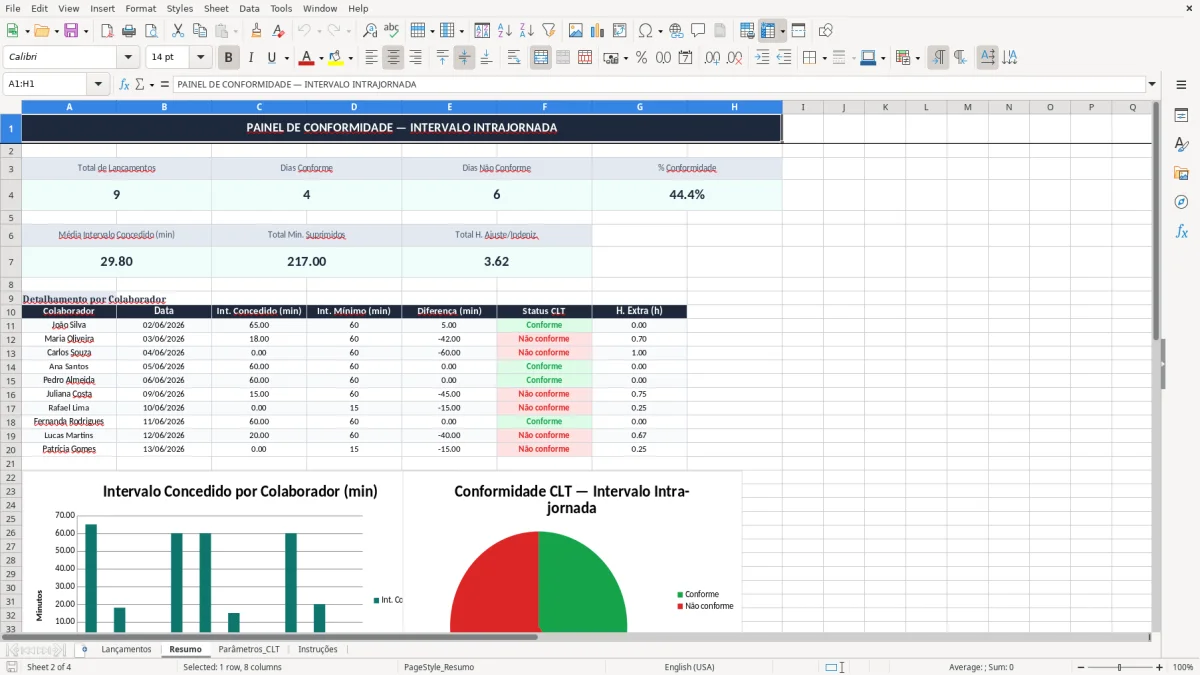The height and width of the screenshot is (675, 1200).
Task: Apply yellow background color
Action: point(336,58)
